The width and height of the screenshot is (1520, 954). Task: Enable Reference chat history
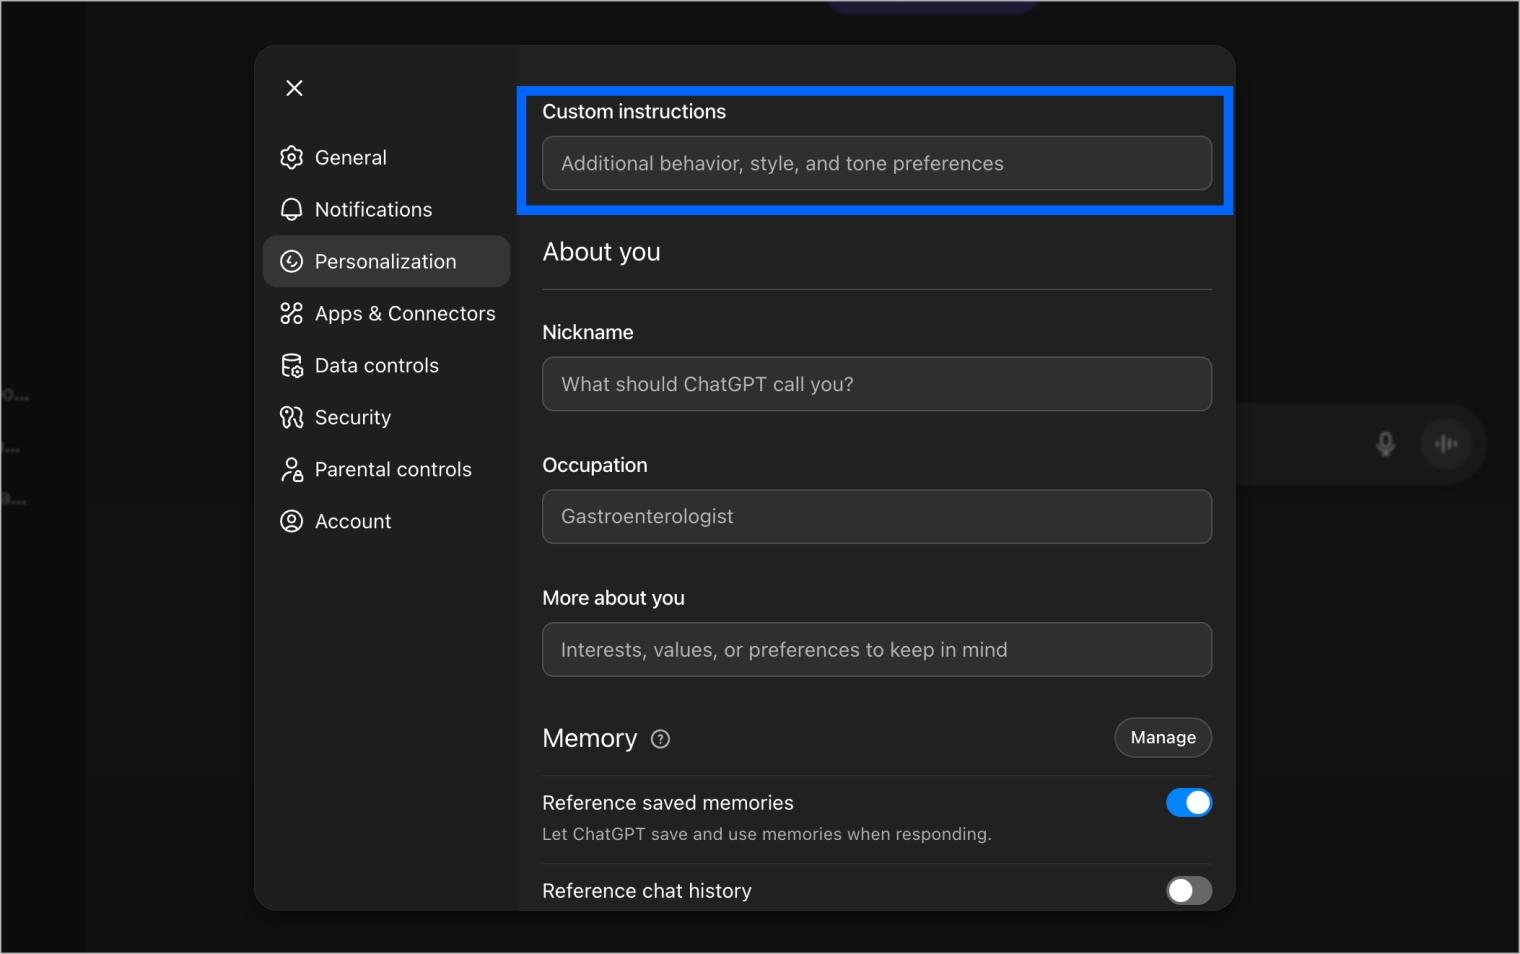[x=1189, y=890]
